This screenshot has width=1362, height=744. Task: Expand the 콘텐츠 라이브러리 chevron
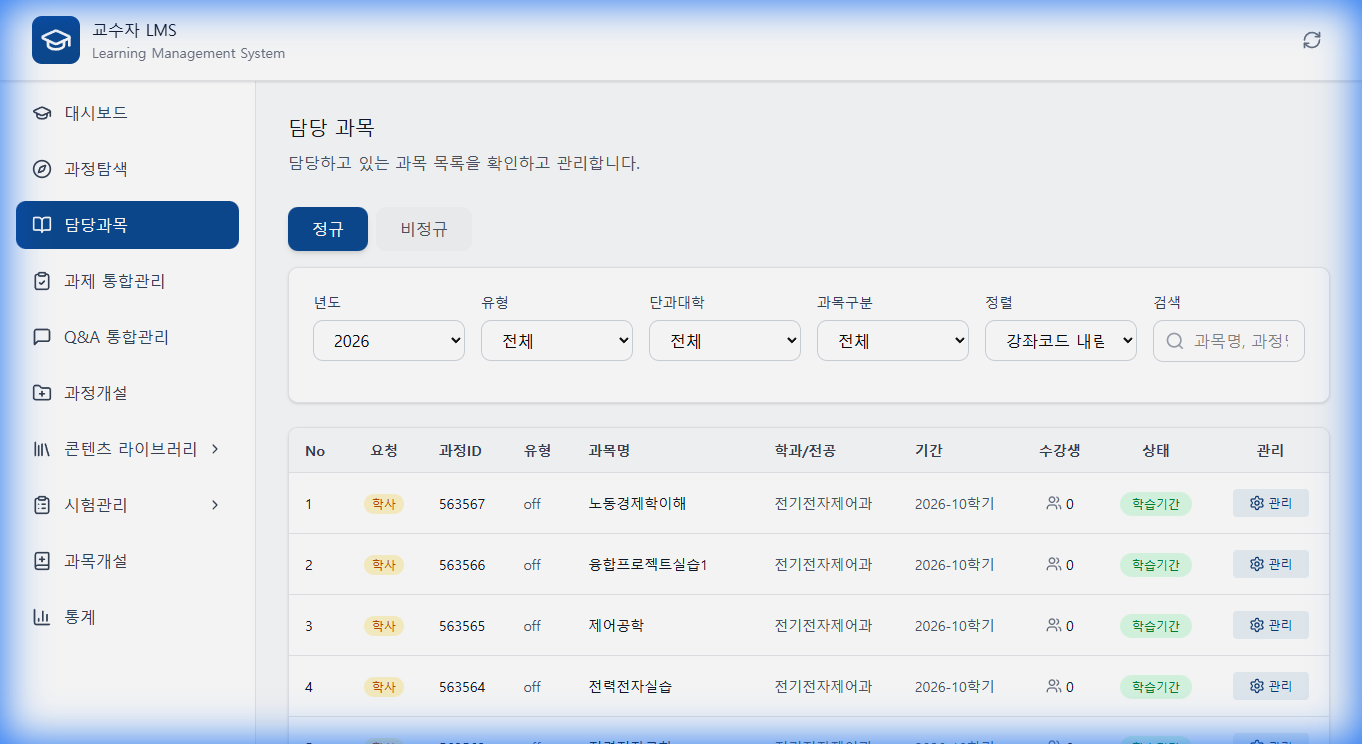[213, 449]
